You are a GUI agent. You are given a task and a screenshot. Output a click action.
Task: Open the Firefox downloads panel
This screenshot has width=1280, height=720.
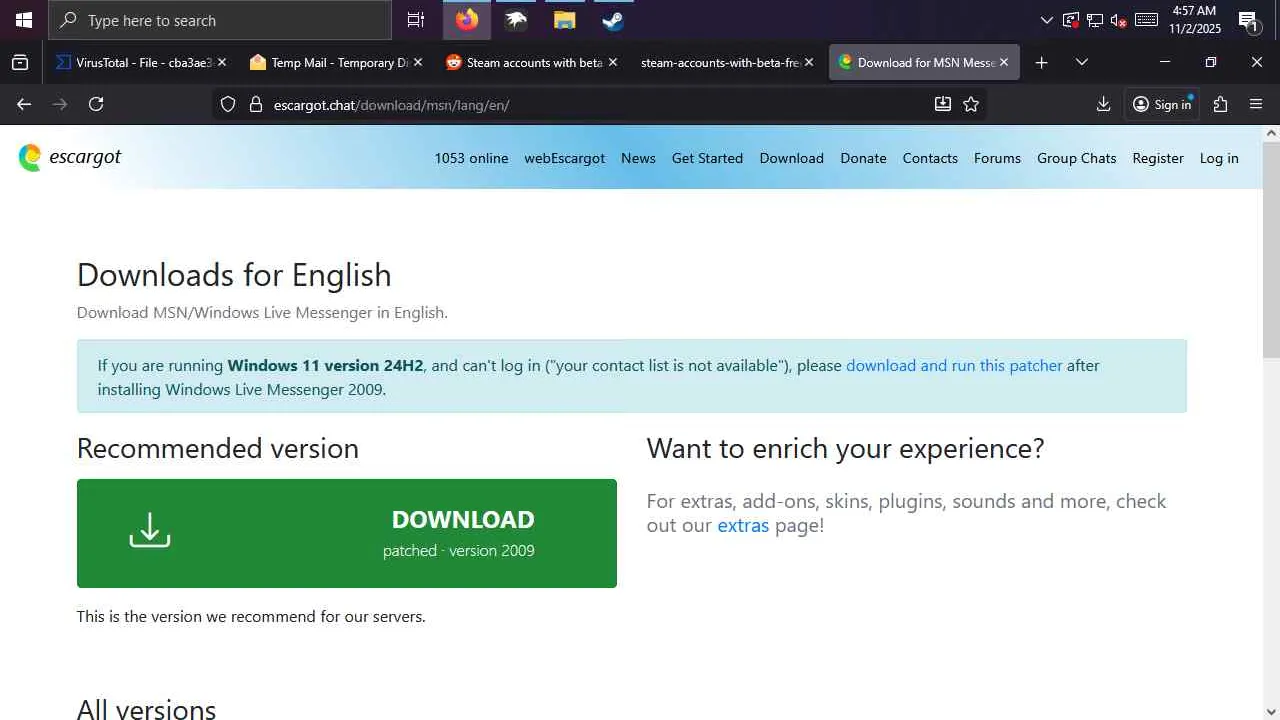pyautogui.click(x=1103, y=104)
